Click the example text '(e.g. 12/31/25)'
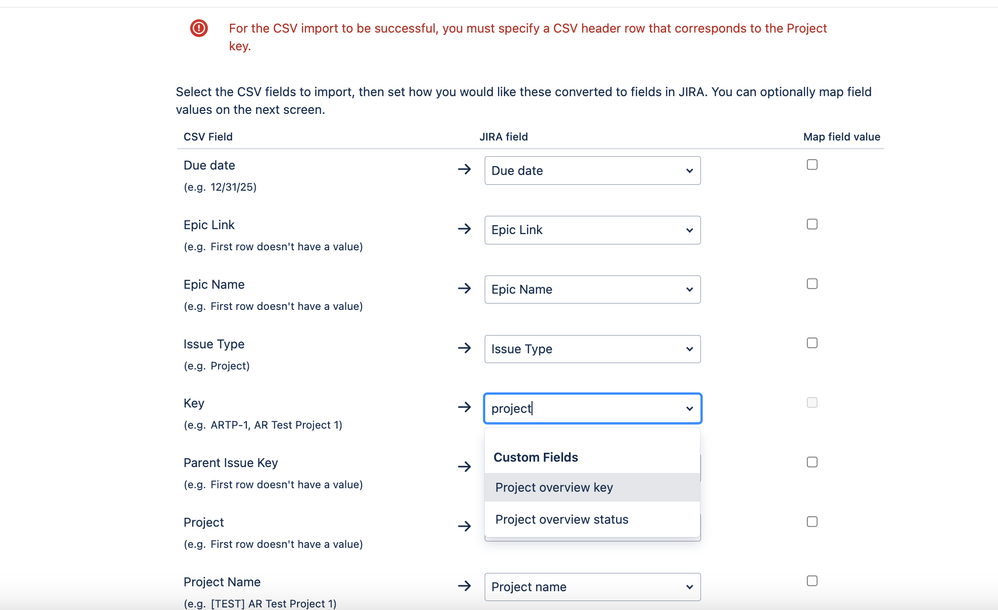Viewport: 998px width, 610px height. tap(220, 187)
